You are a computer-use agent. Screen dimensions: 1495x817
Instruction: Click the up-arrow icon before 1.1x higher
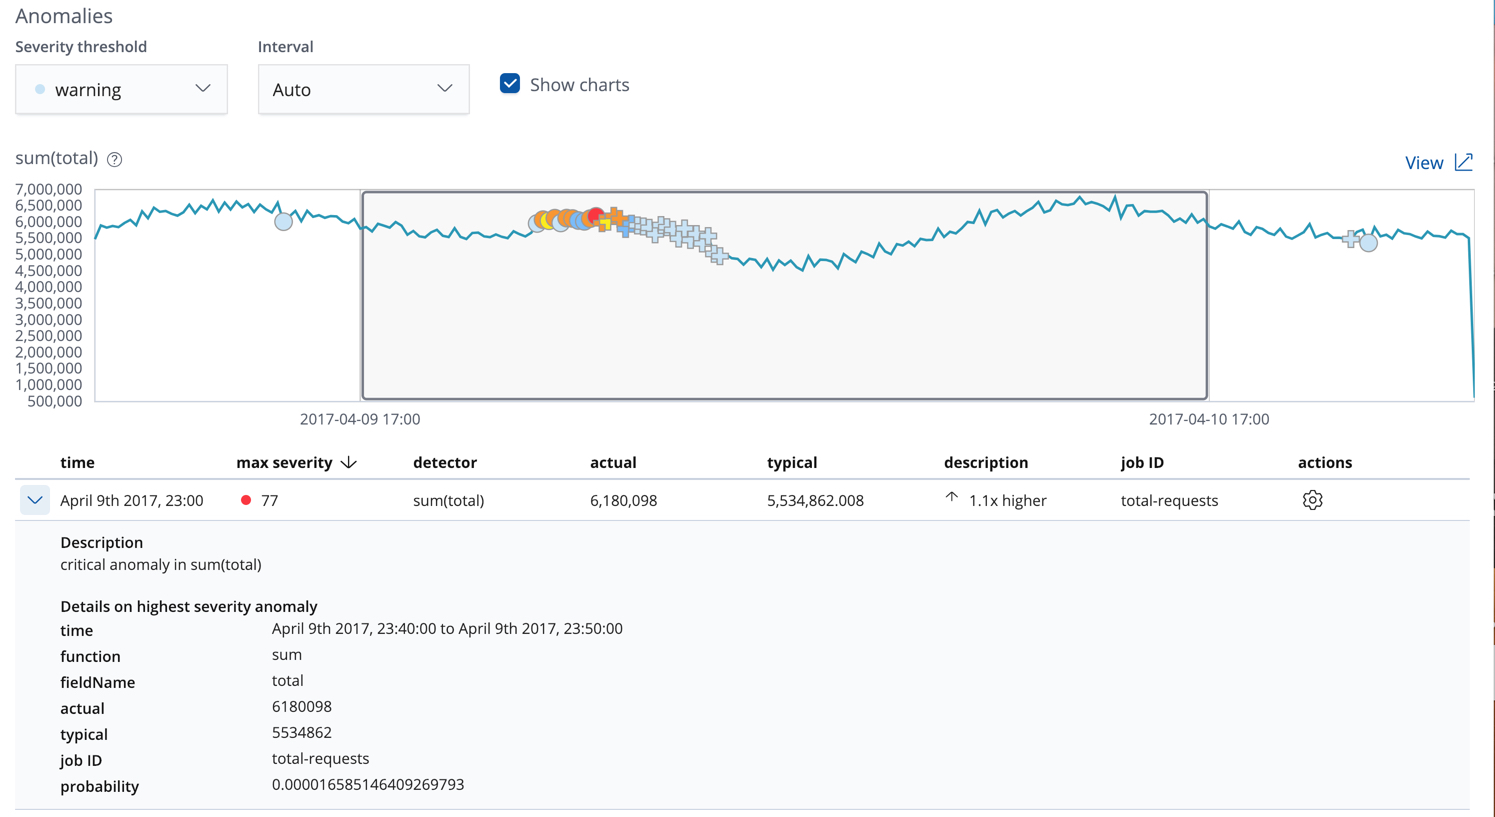952,497
